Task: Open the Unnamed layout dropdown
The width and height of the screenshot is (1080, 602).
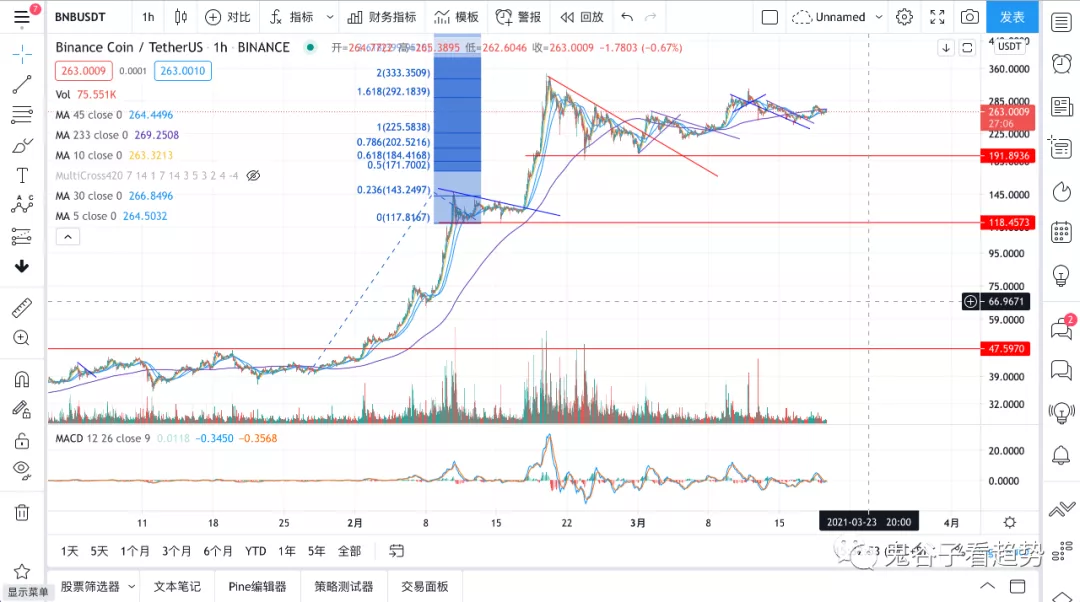Action: [x=840, y=17]
